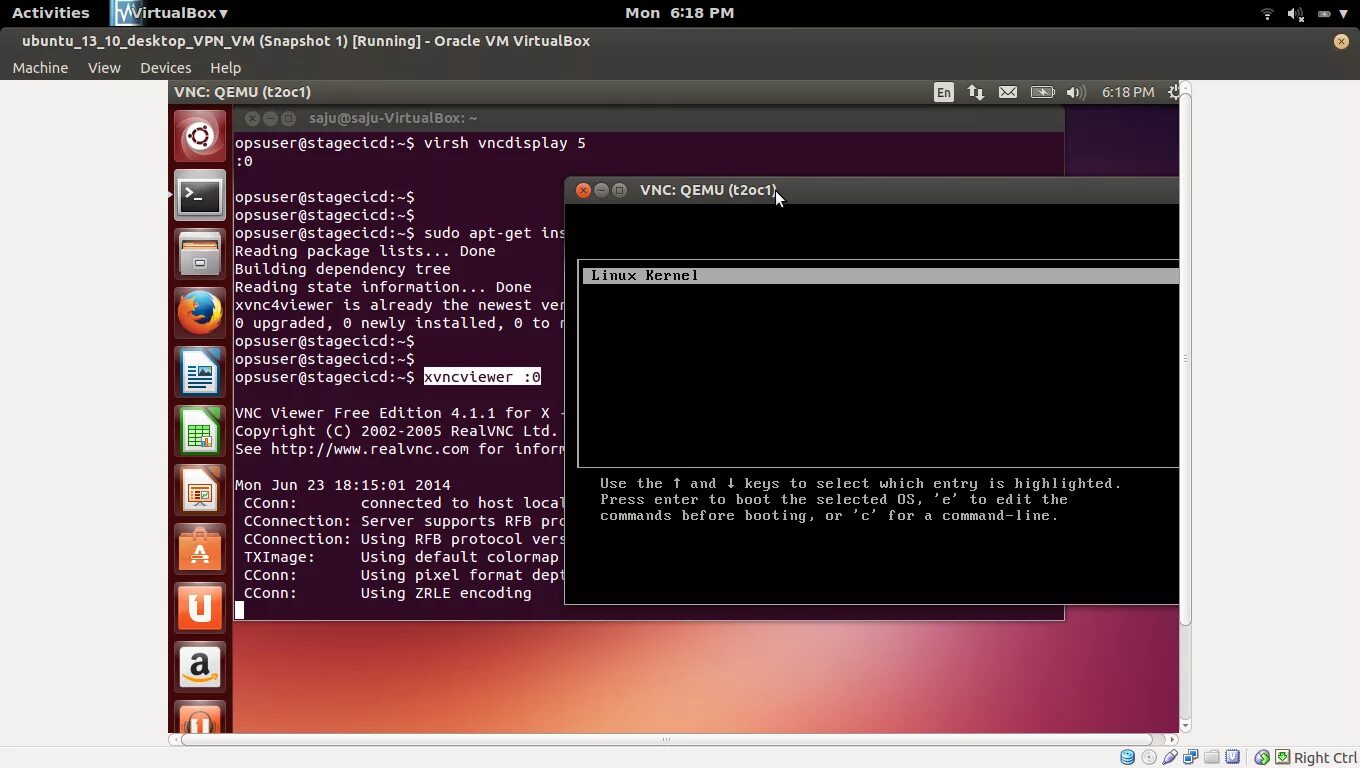The image size is (1360, 768).
Task: Click the Right Ctrl host key label
Action: [1325, 757]
